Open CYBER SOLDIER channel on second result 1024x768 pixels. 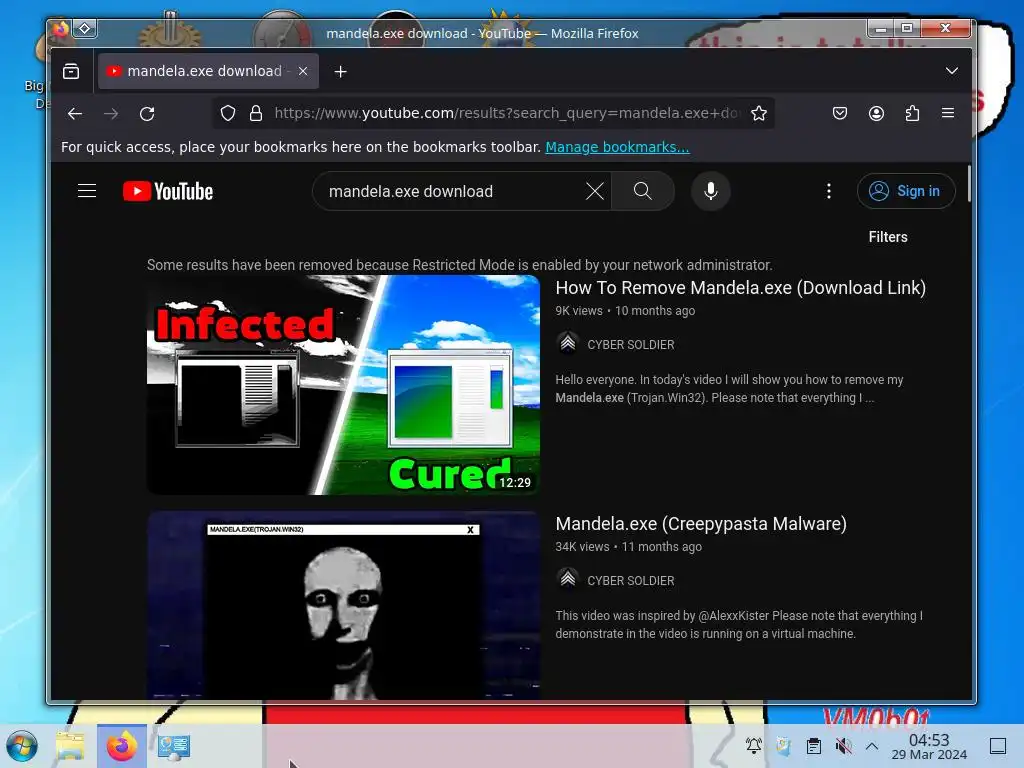click(x=631, y=581)
